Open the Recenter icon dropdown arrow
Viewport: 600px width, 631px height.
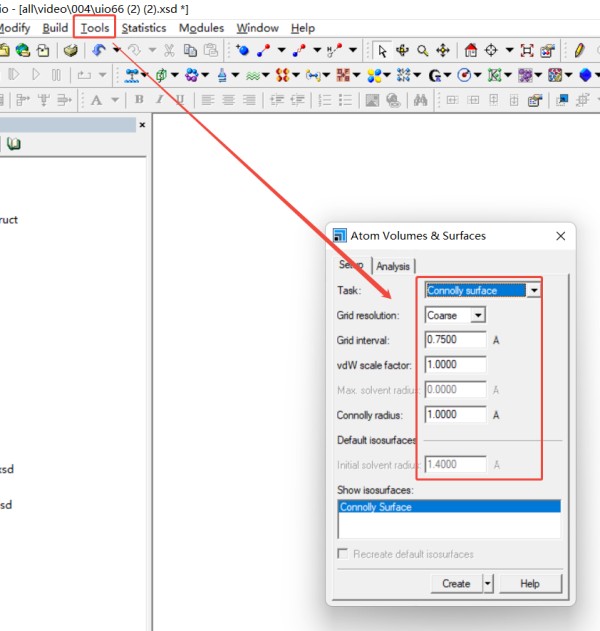click(509, 50)
